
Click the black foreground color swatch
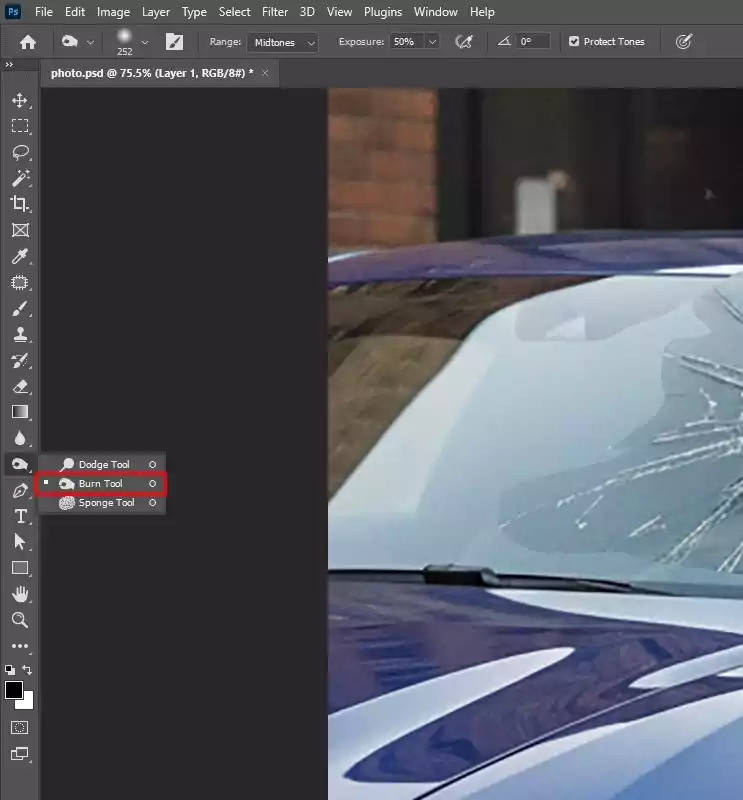coord(14,690)
